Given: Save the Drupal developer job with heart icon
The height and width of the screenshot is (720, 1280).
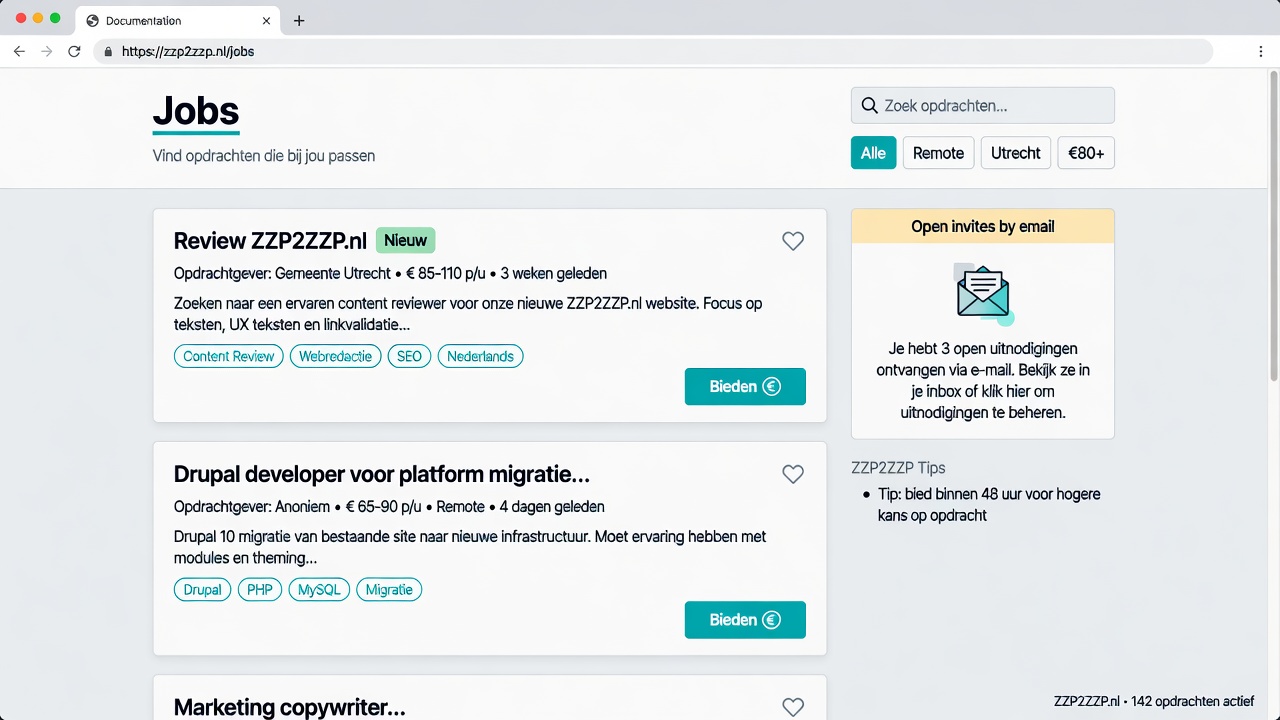Looking at the screenshot, I should (x=793, y=474).
